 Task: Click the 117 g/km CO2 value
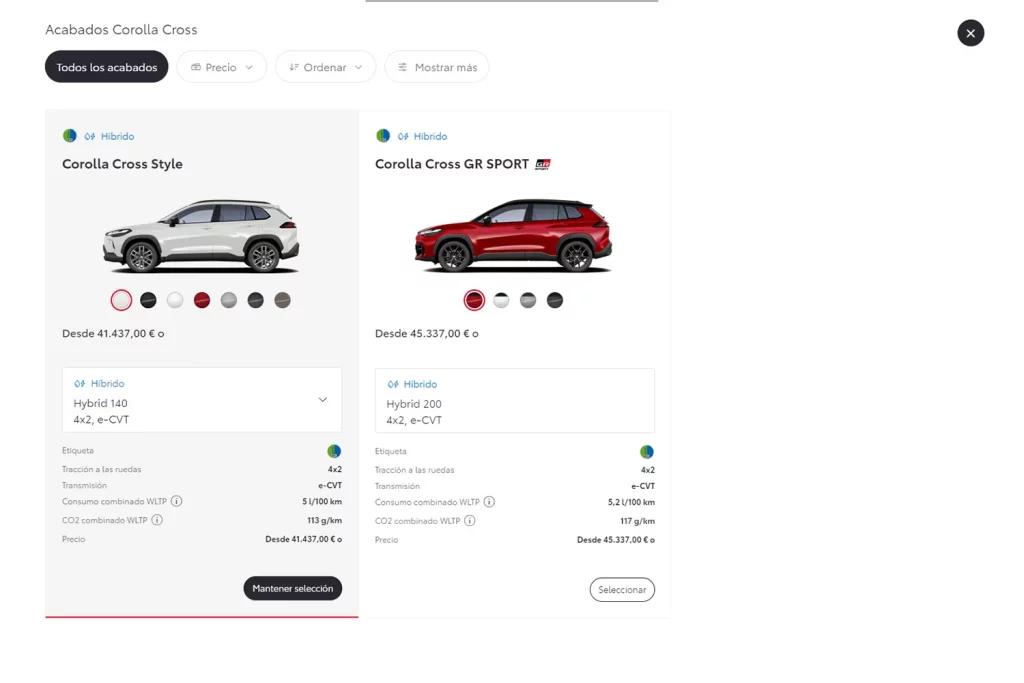[x=637, y=521]
